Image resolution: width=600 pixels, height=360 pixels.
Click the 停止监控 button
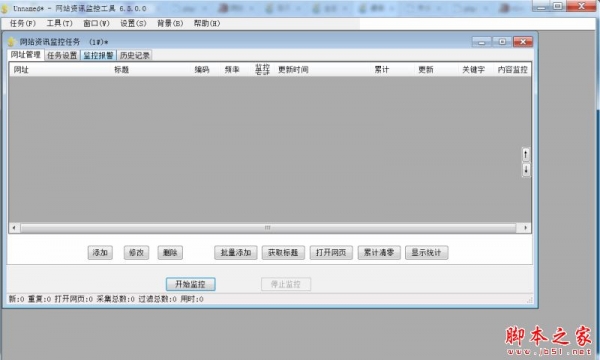tap(286, 284)
